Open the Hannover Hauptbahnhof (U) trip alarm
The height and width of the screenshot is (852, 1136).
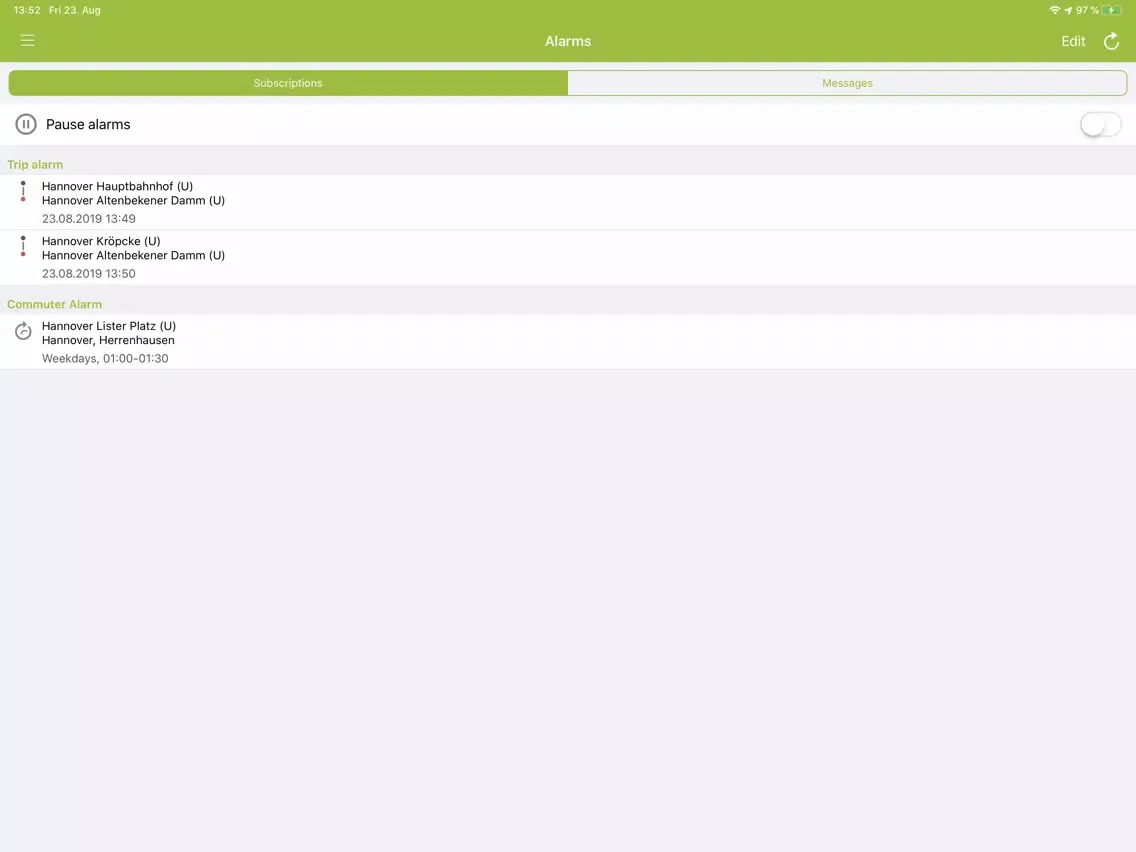(x=568, y=202)
